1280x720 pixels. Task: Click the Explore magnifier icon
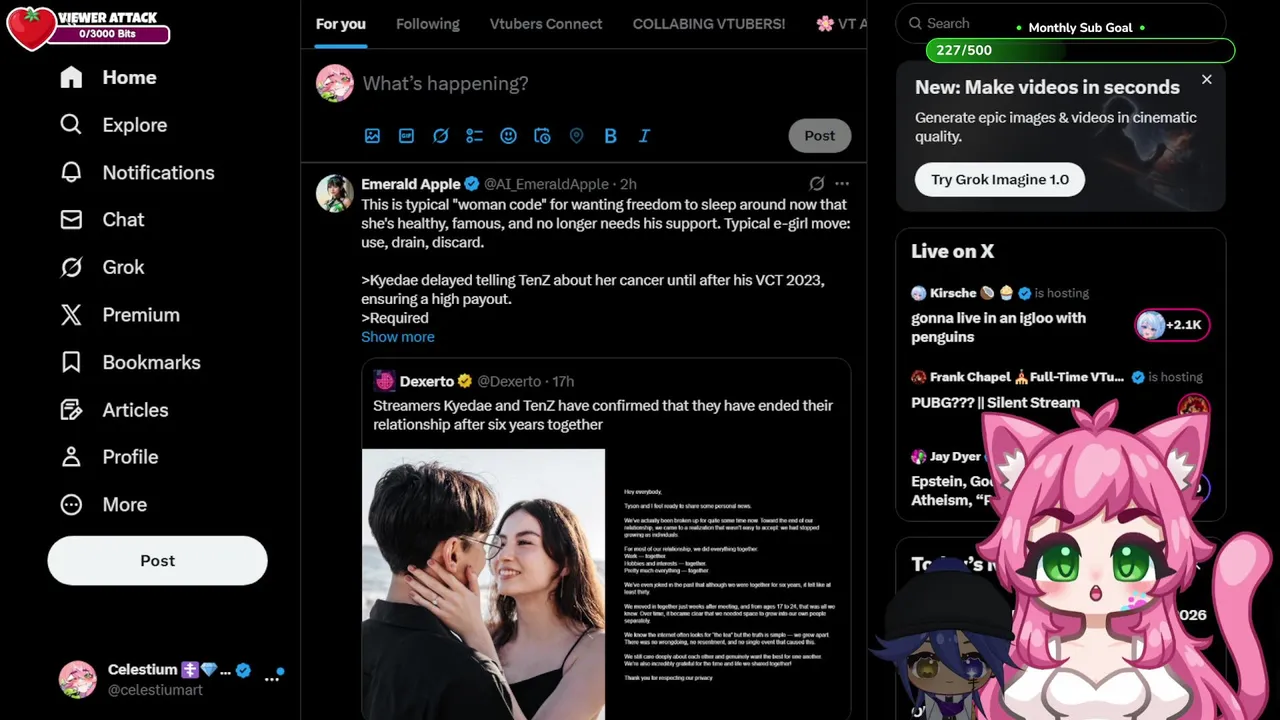click(71, 125)
